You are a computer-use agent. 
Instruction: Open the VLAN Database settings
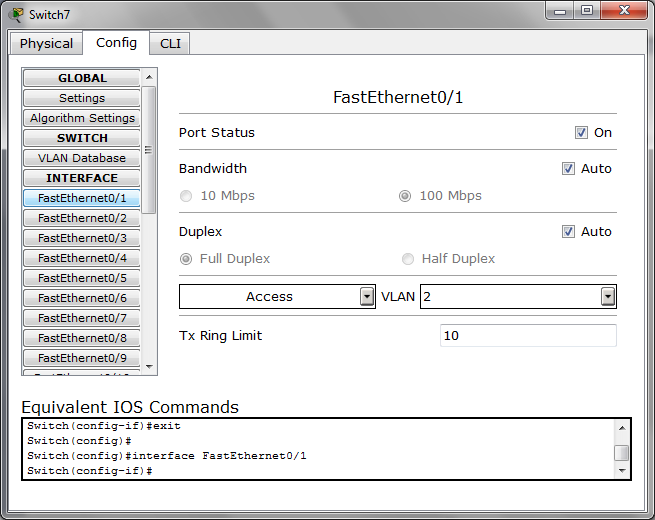[82, 158]
